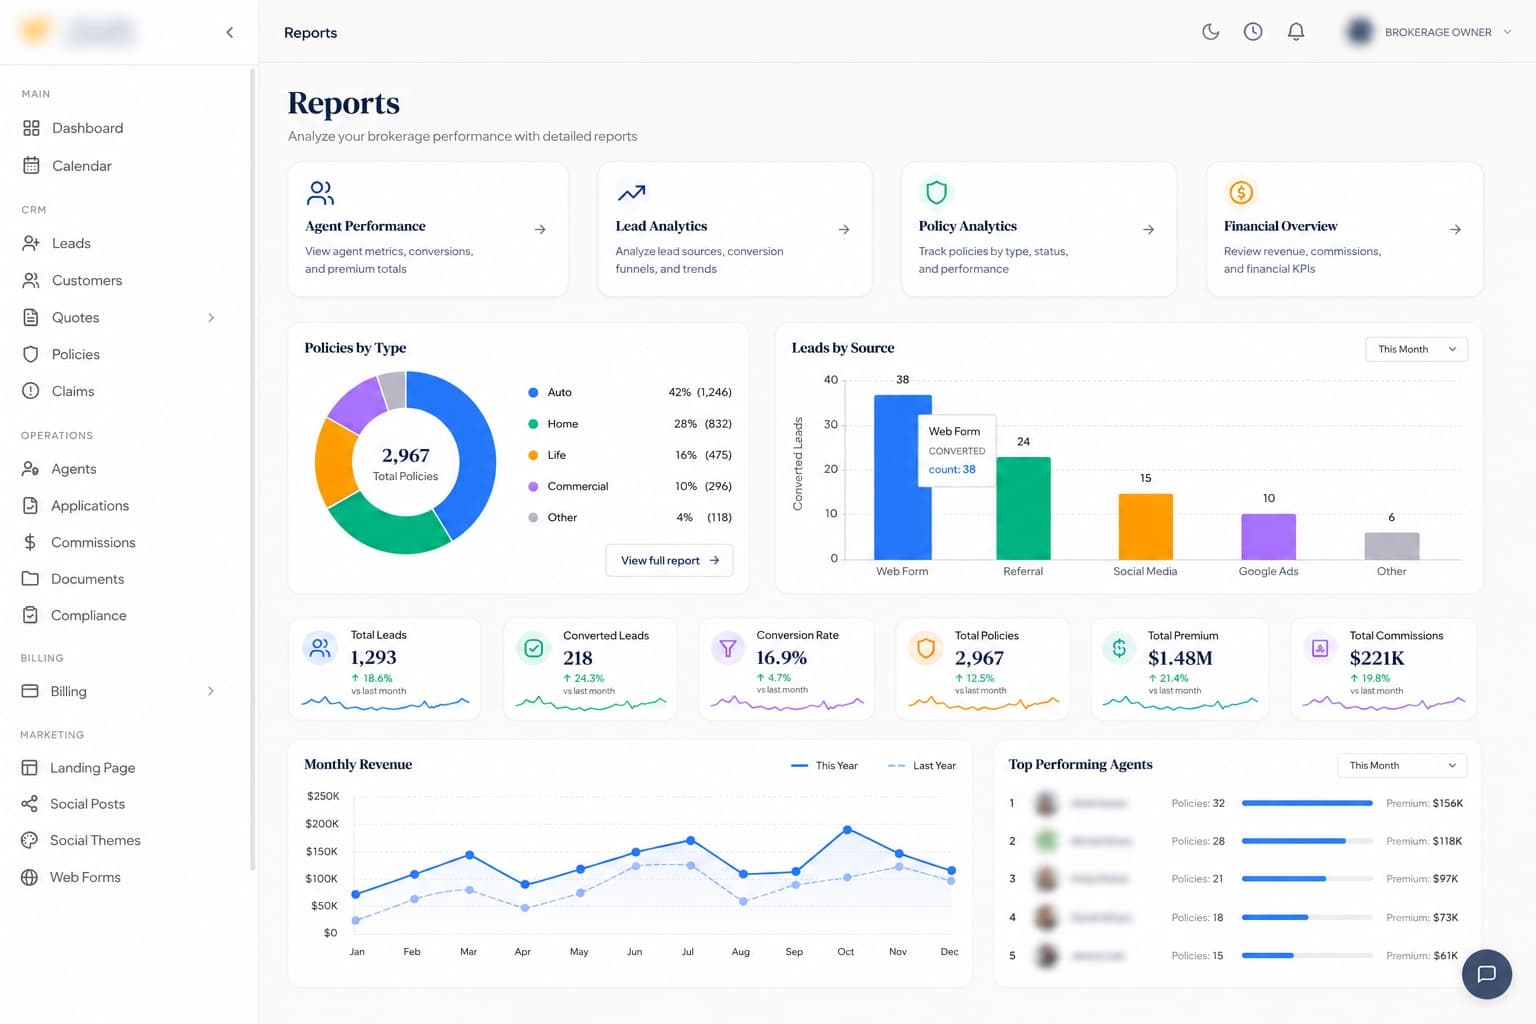Collapse the sidebar with the chevron arrow
The width and height of the screenshot is (1536, 1024).
(x=230, y=32)
